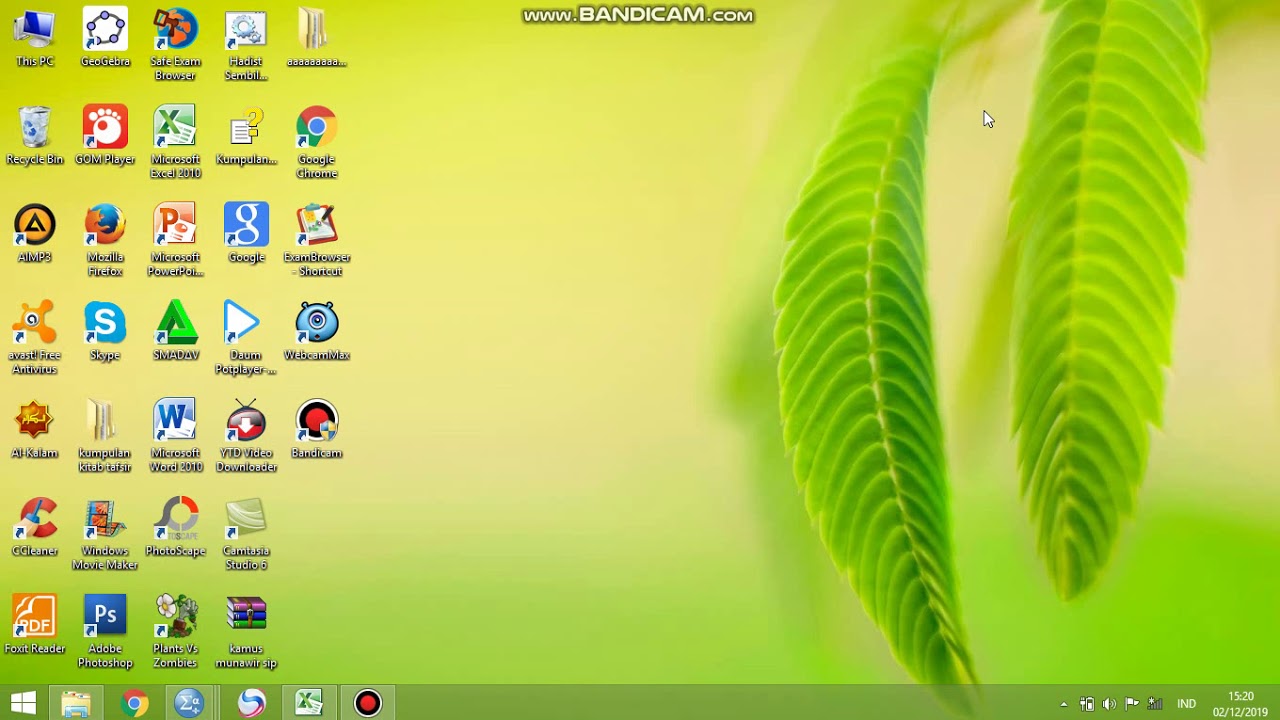
Task: Open Foxit Reader shortcut
Action: pos(35,626)
